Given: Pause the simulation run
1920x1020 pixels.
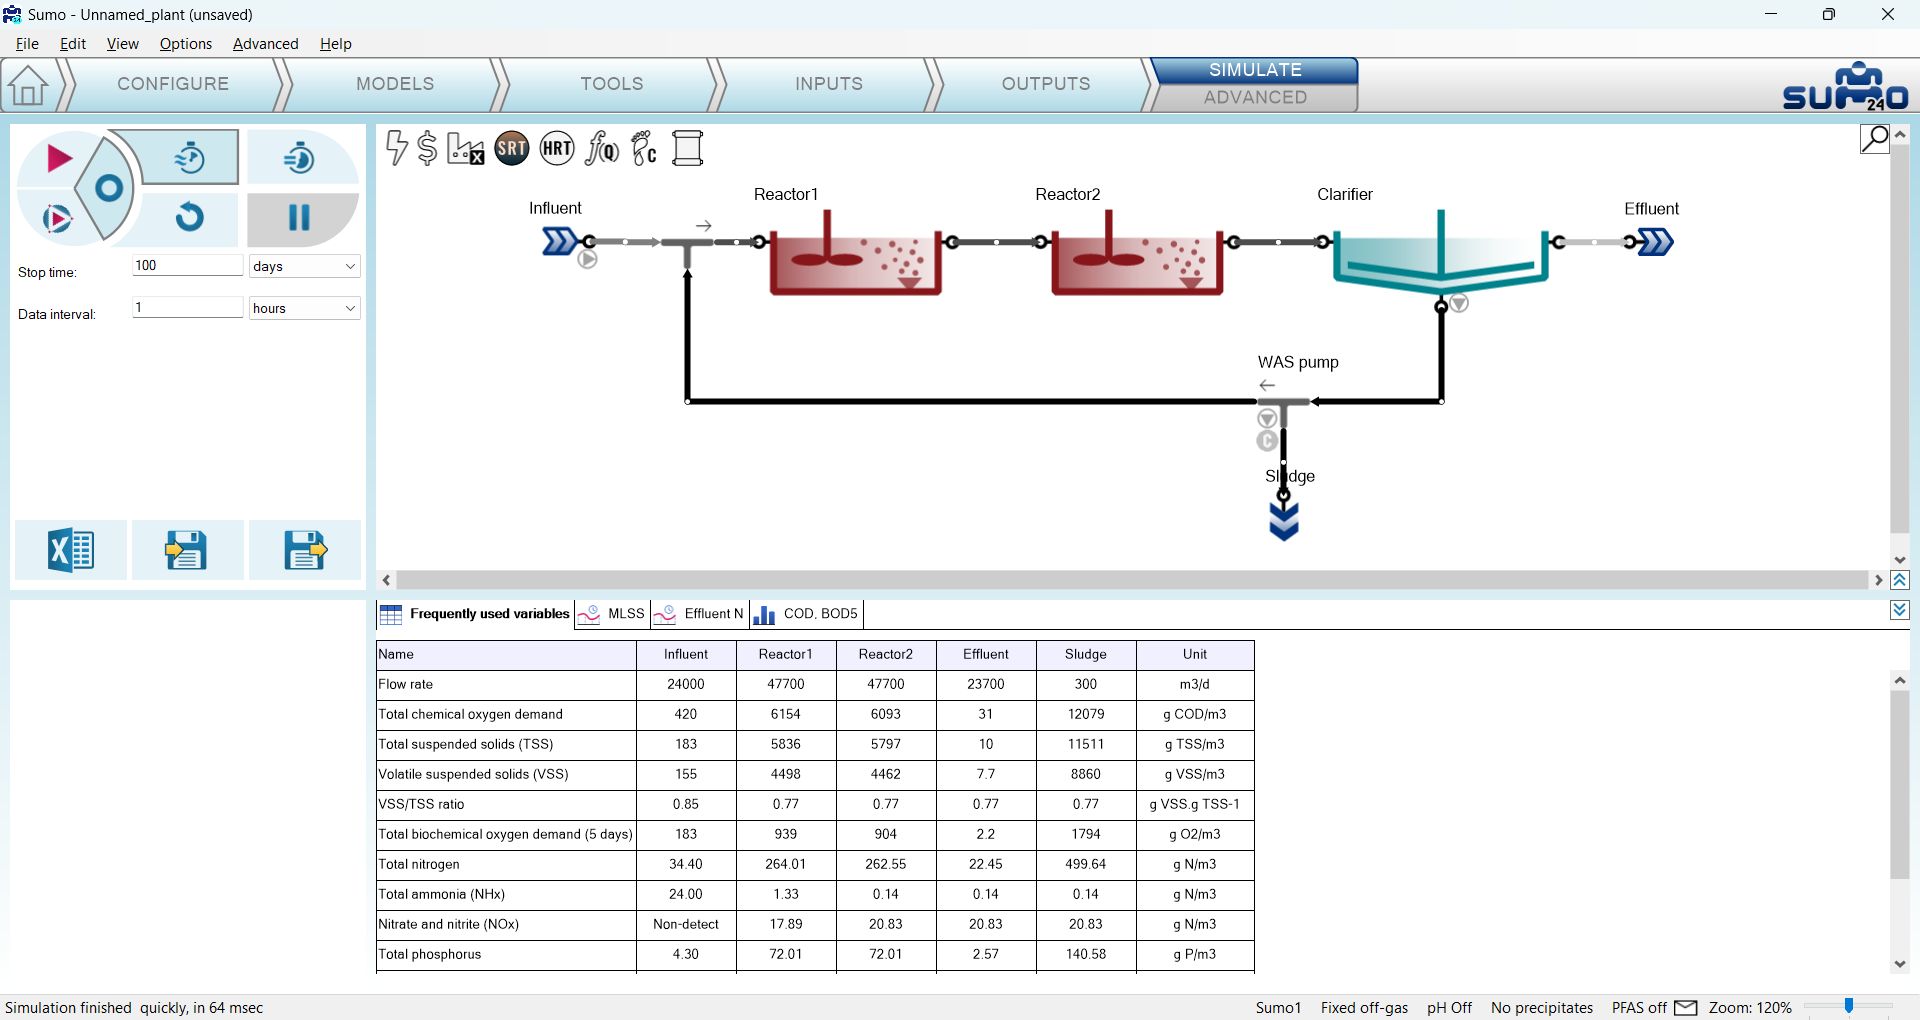Looking at the screenshot, I should coord(299,217).
